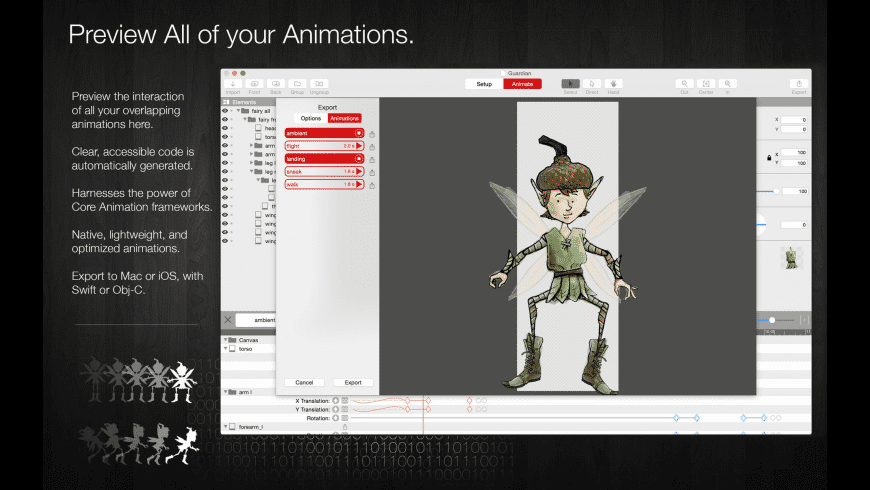Image resolution: width=870 pixels, height=490 pixels.
Task: Click the Rotation keyframe circle icon
Action: click(336, 418)
